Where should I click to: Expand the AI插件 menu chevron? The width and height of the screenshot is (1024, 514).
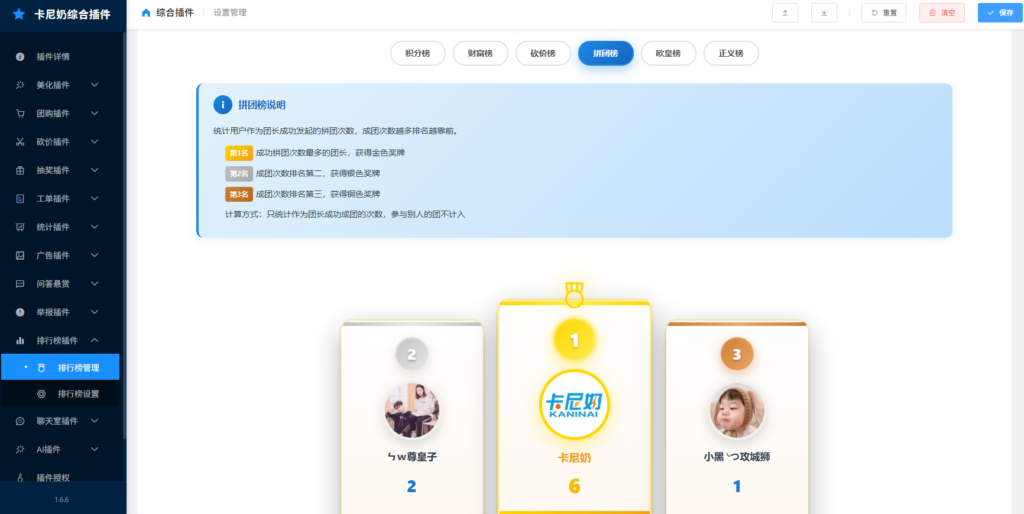(95, 449)
